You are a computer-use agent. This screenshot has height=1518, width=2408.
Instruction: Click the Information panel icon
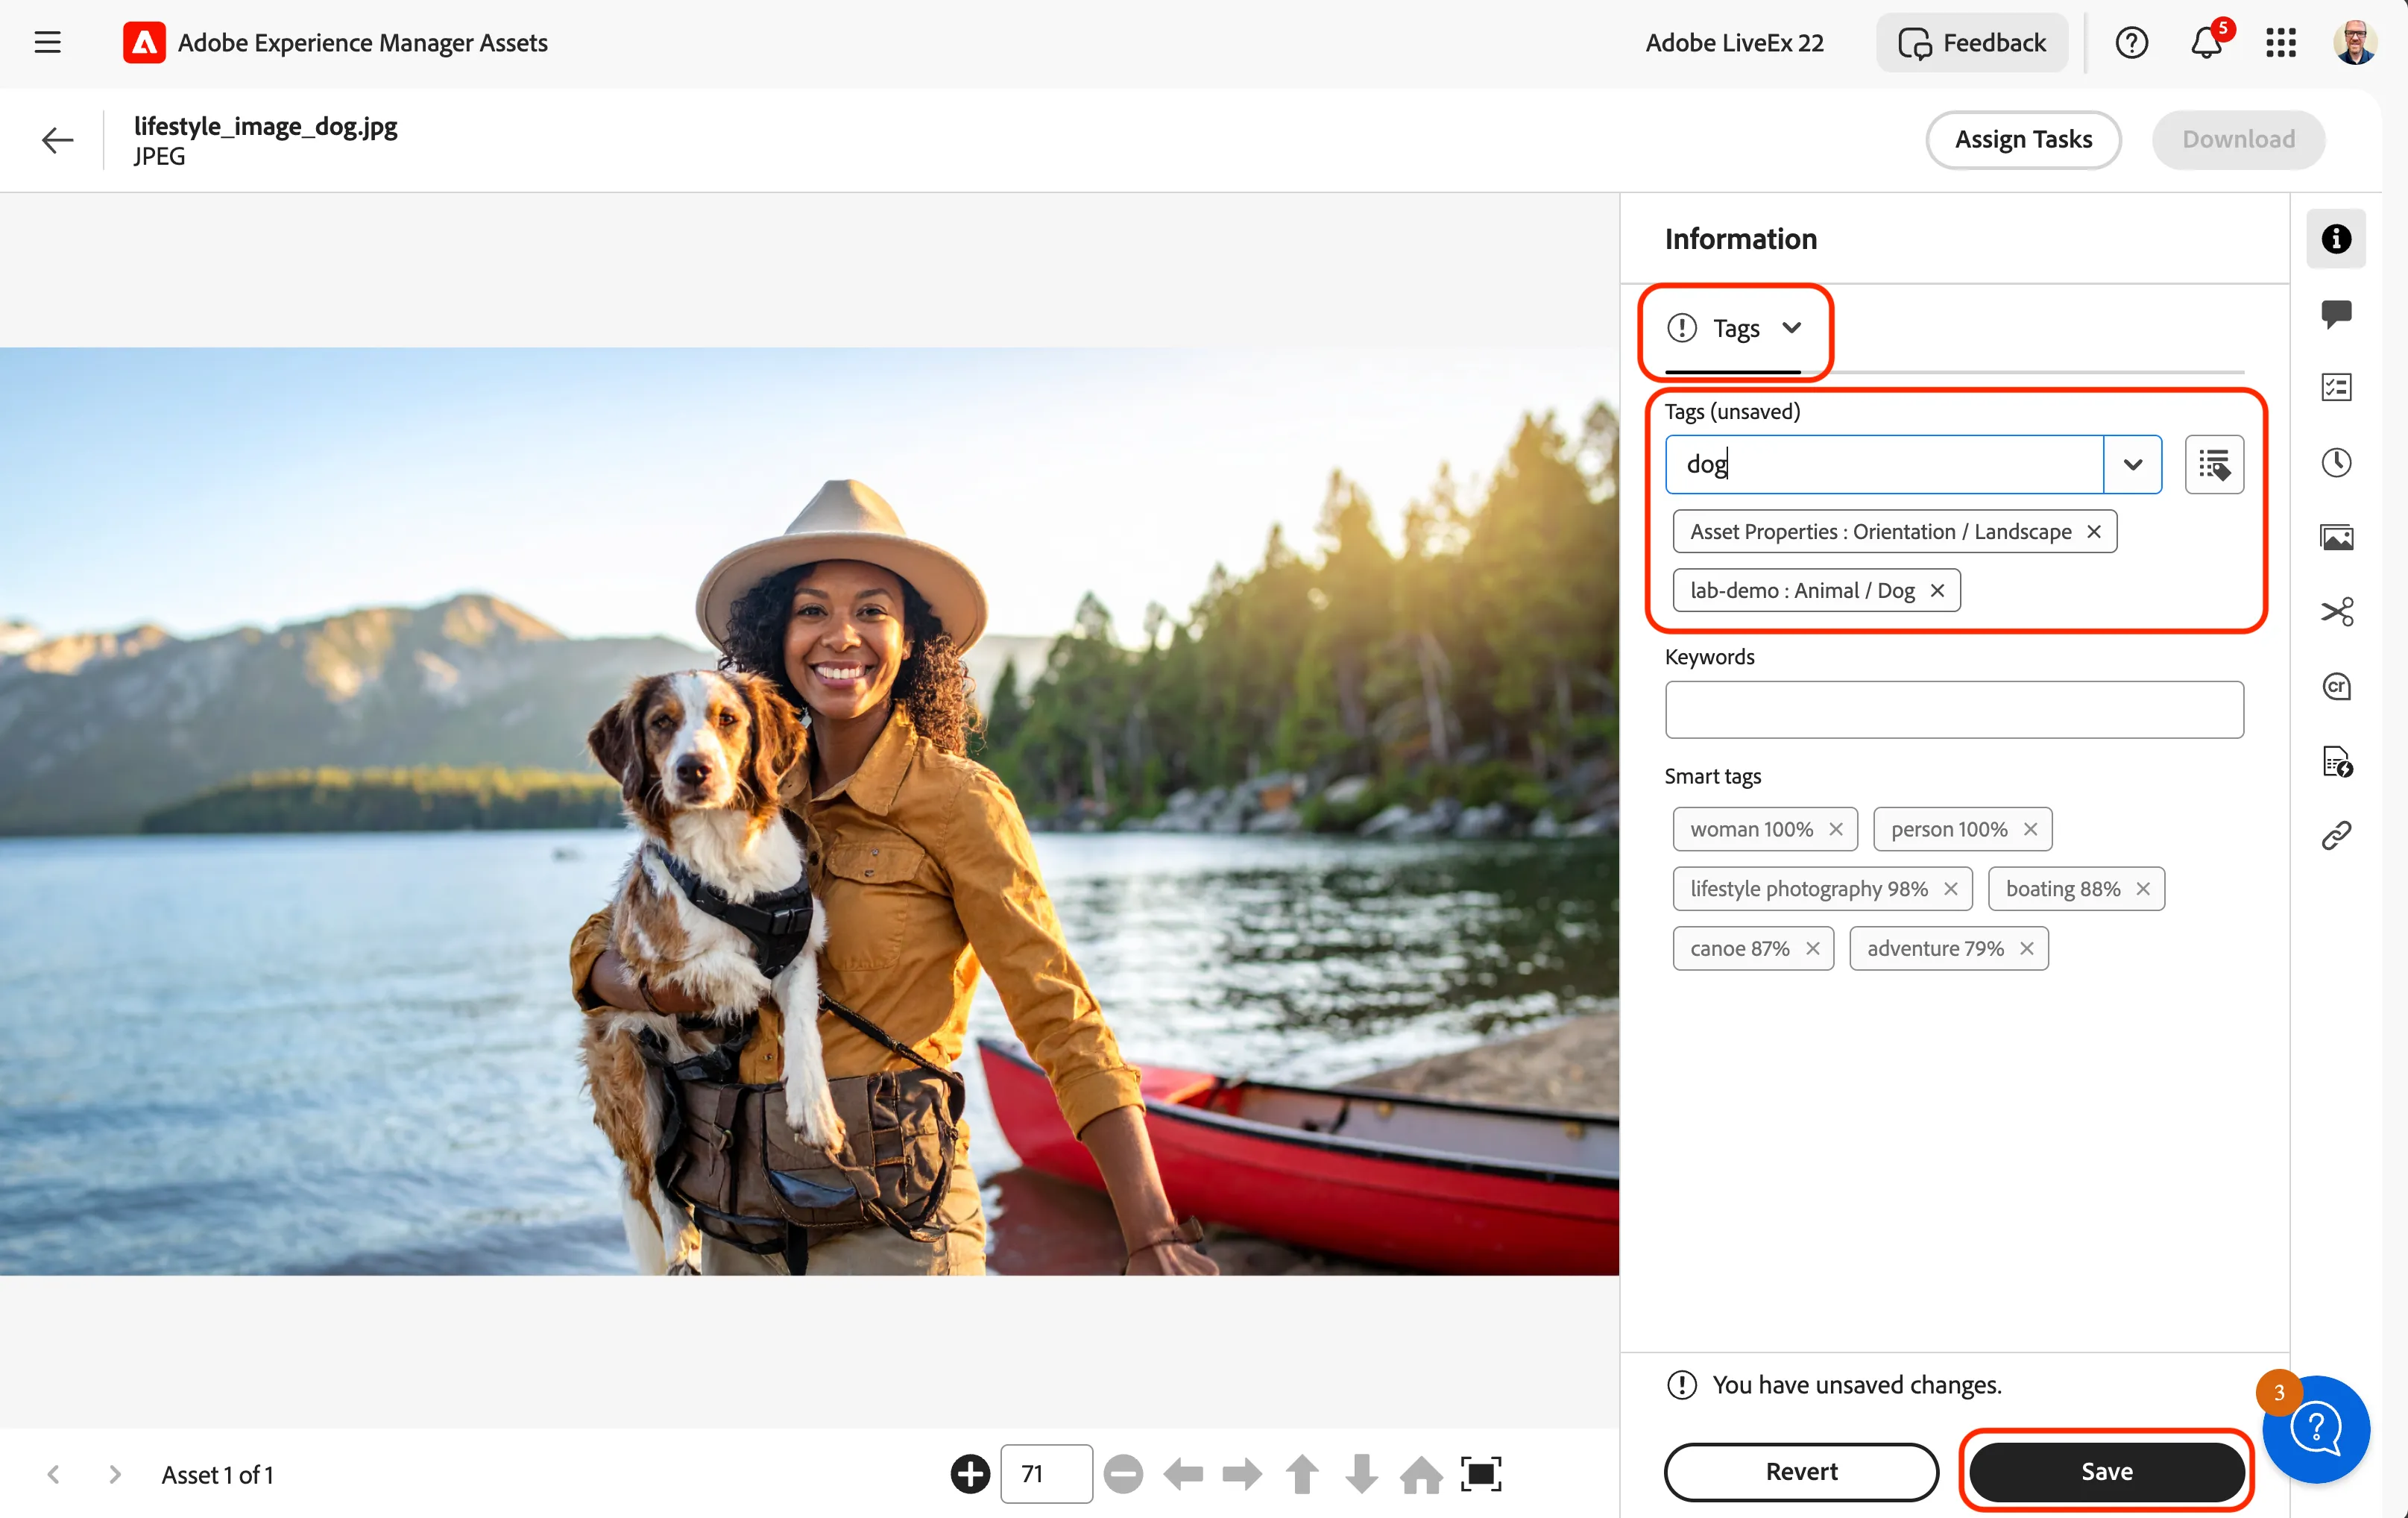click(x=2336, y=239)
